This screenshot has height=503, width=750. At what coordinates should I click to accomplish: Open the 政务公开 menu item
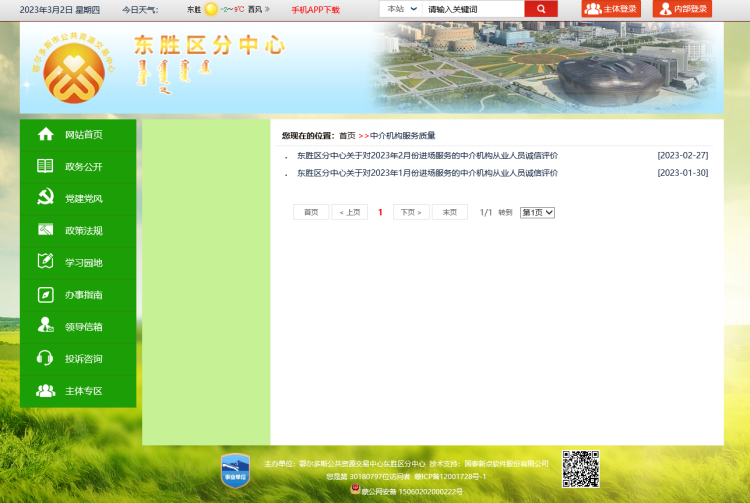tap(84, 167)
